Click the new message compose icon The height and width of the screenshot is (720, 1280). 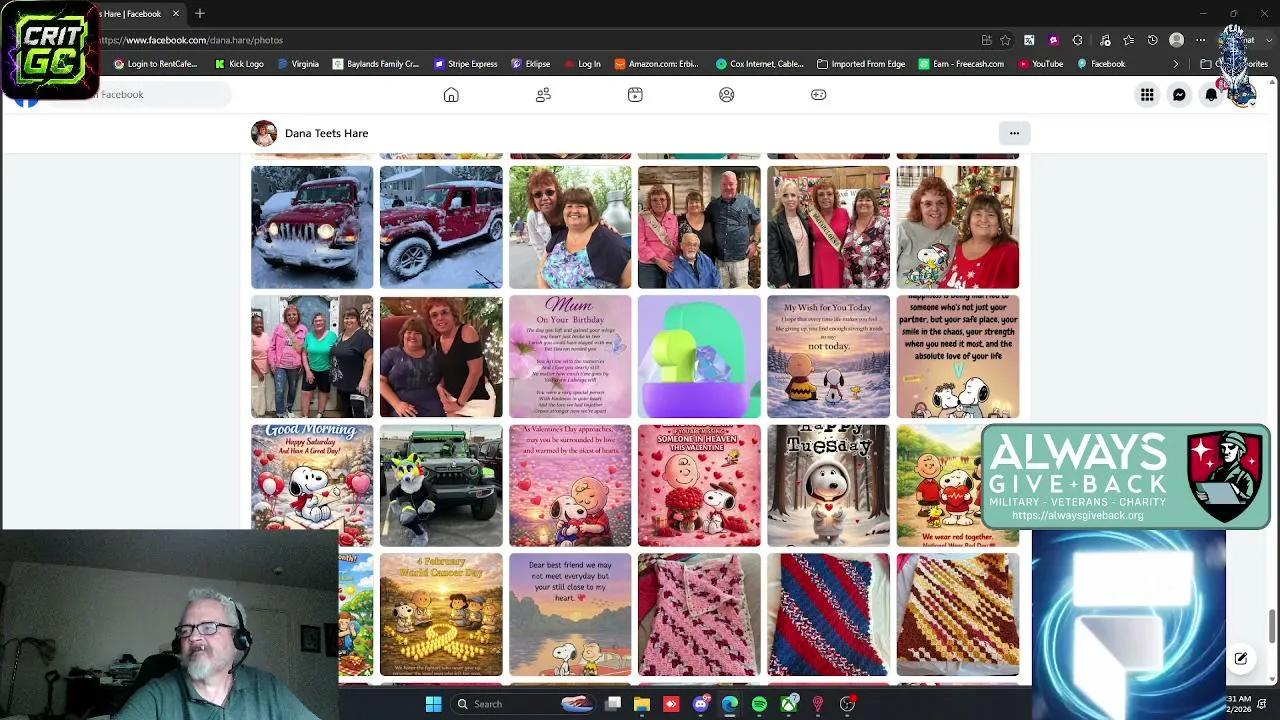(1241, 659)
